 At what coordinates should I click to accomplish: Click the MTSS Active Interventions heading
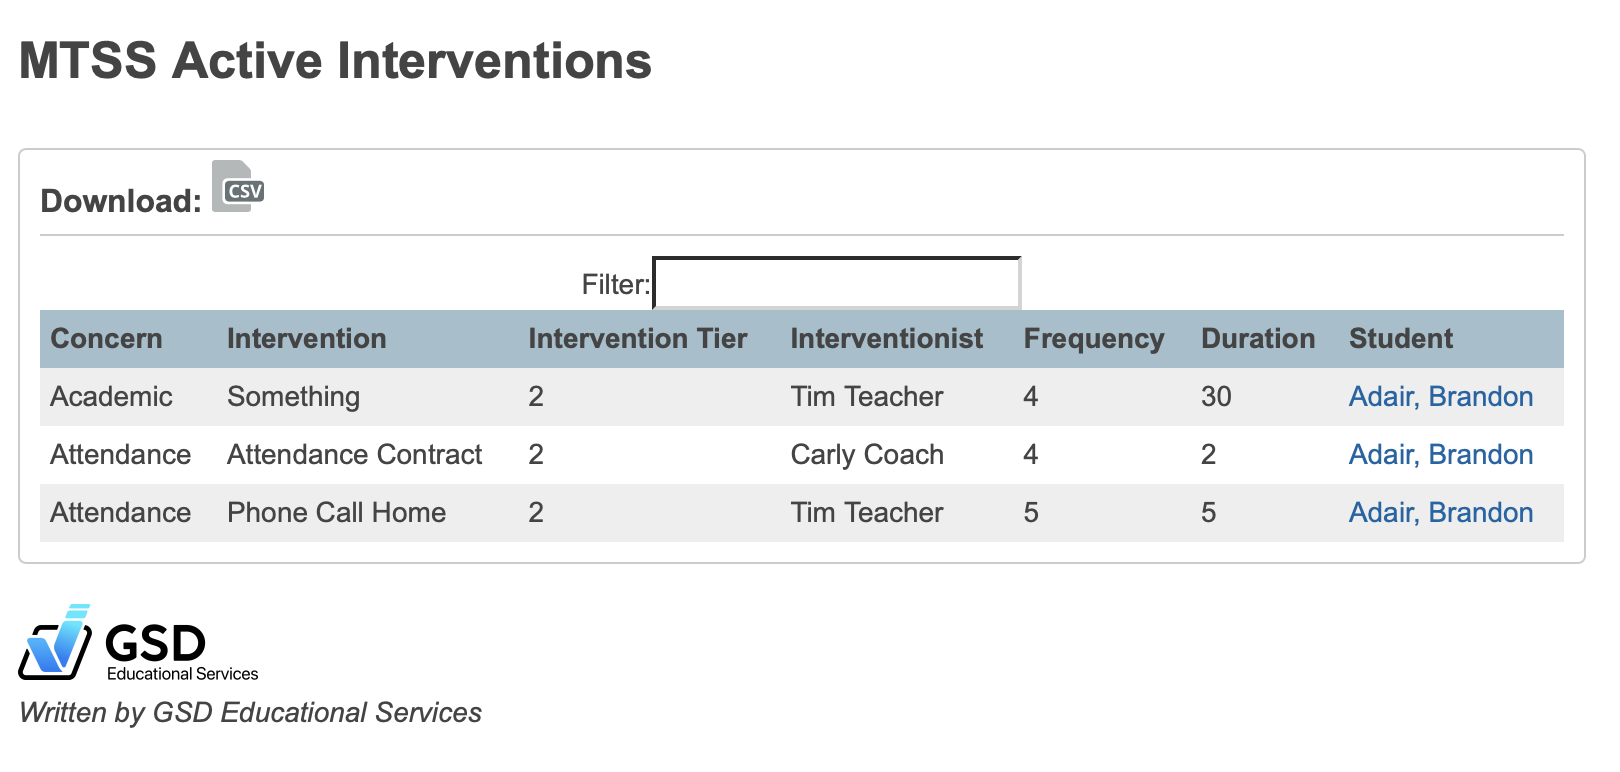pyautogui.click(x=334, y=62)
